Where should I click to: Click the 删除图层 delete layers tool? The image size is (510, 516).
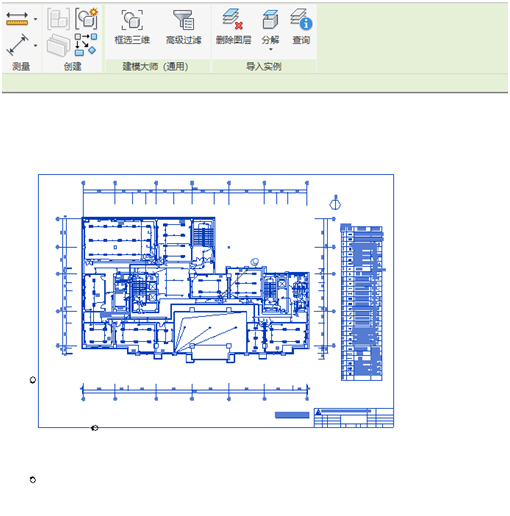pos(233,27)
